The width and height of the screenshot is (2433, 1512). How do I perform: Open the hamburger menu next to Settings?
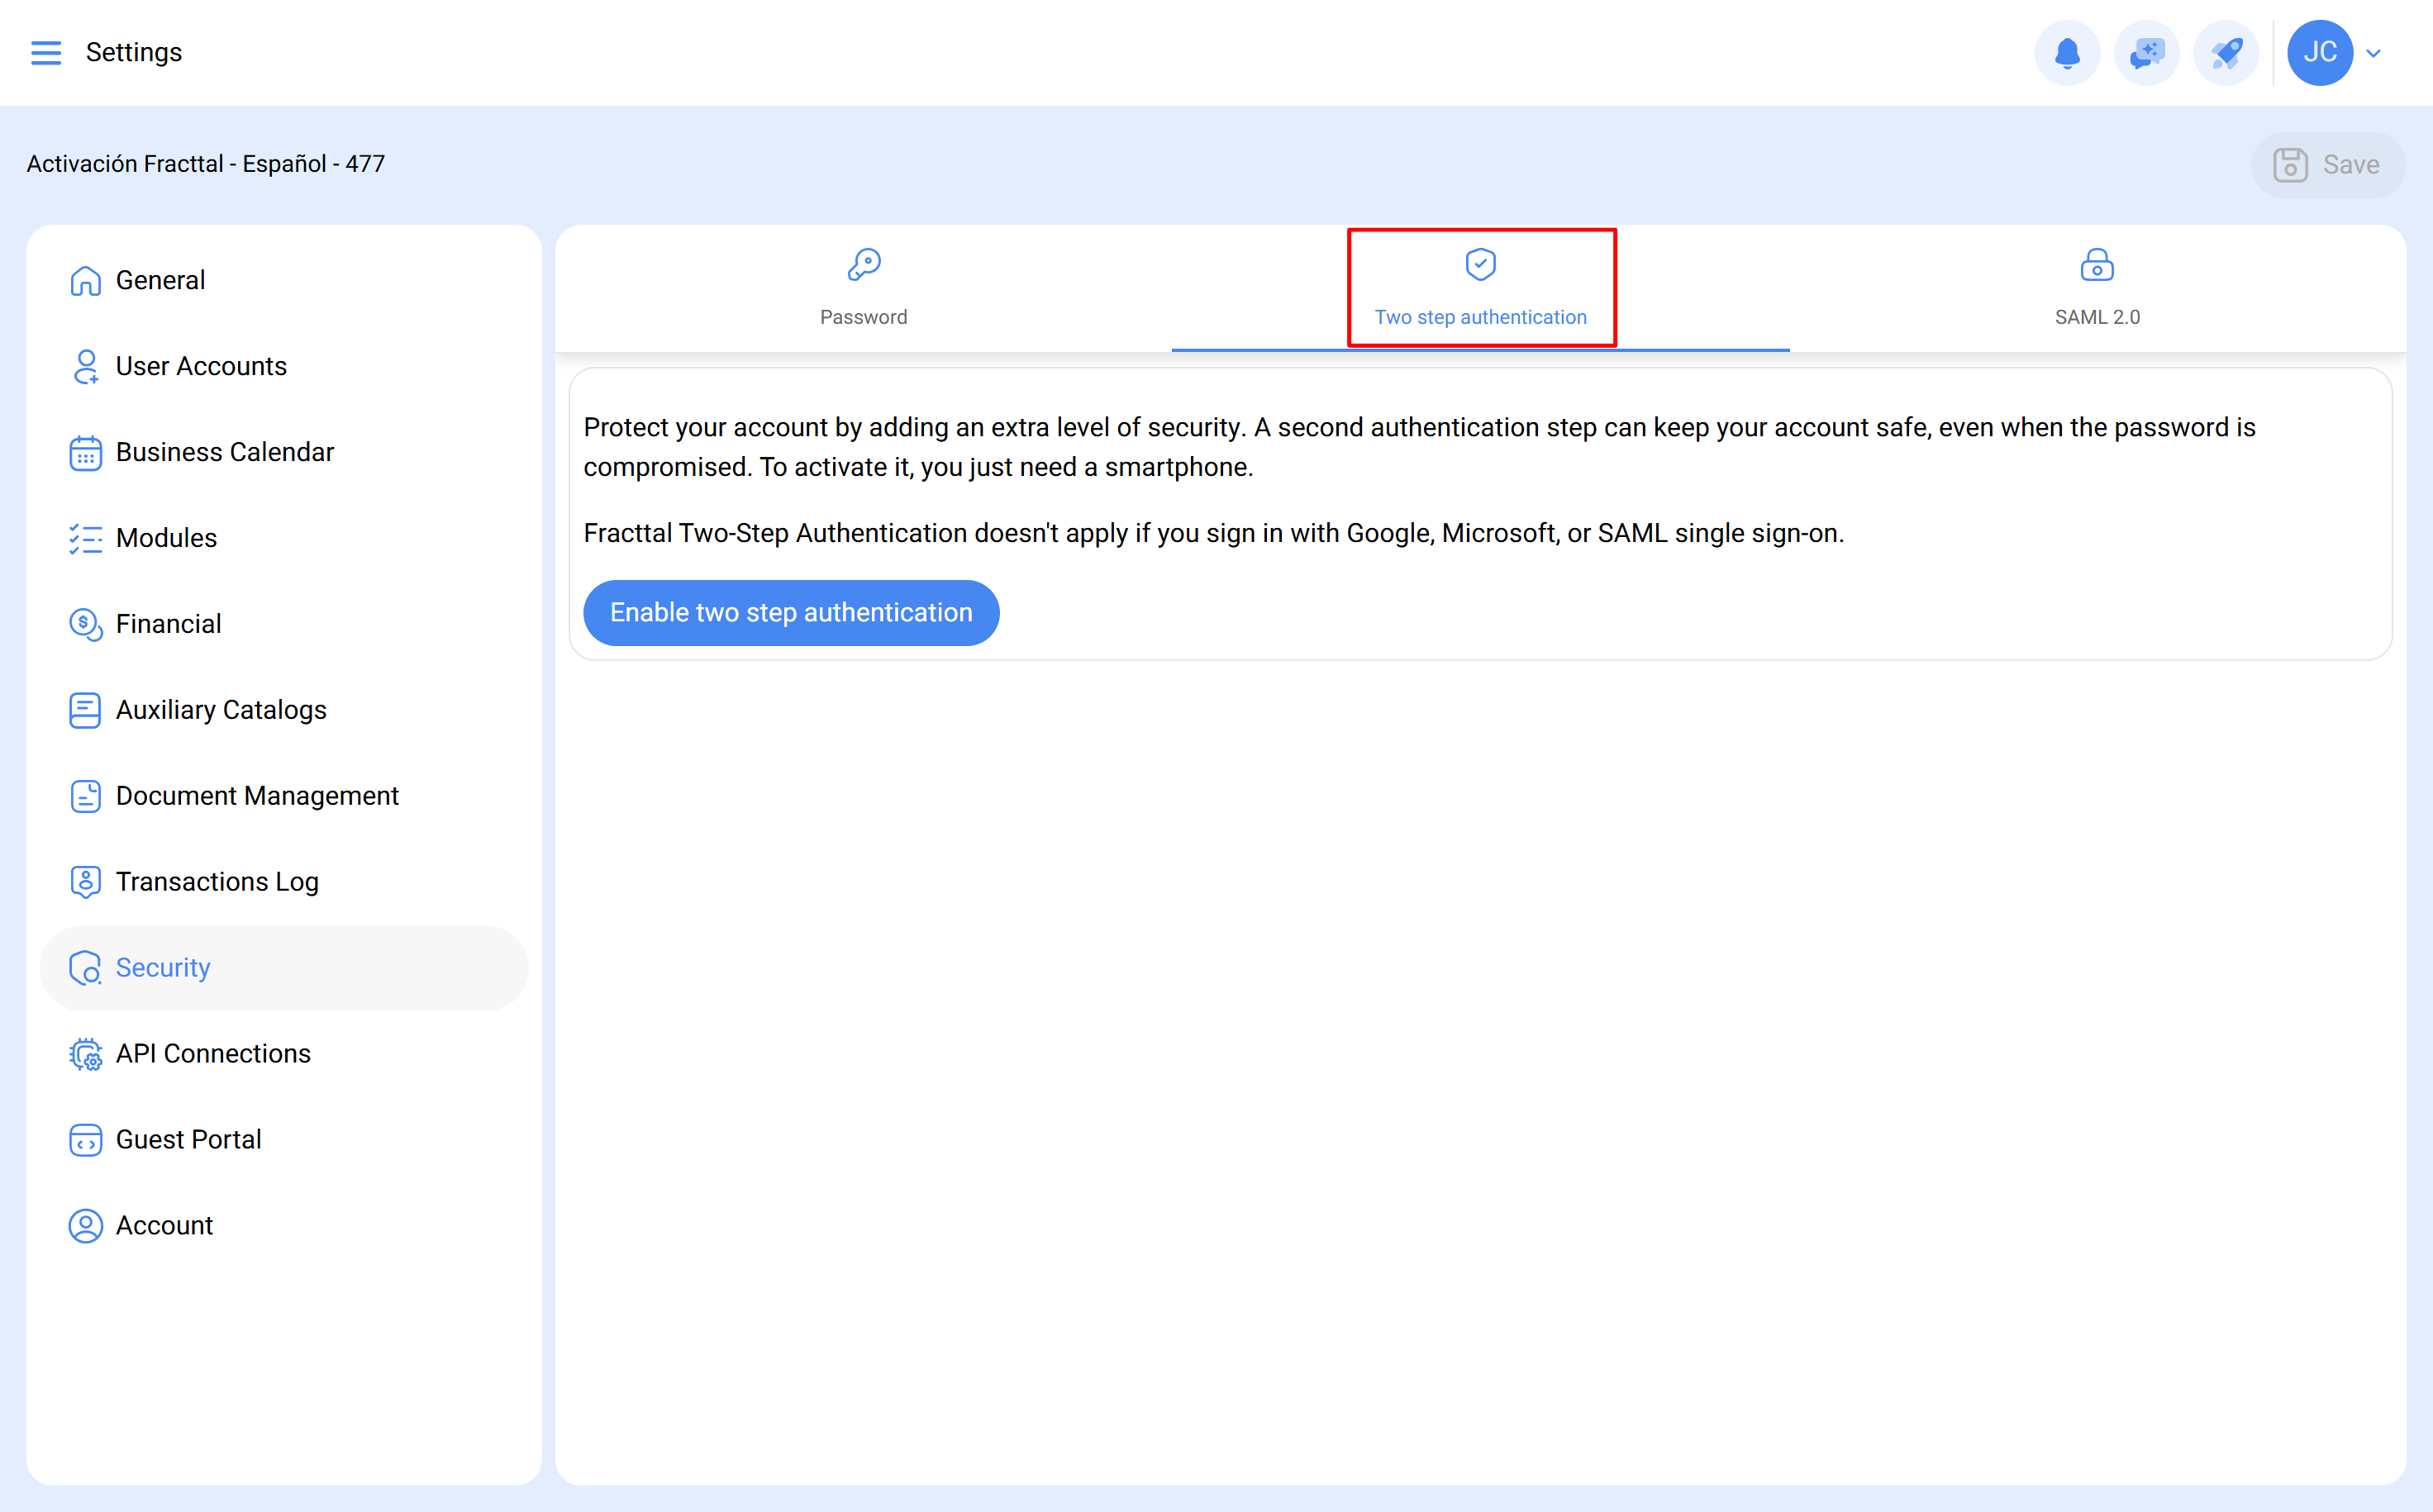[45, 52]
